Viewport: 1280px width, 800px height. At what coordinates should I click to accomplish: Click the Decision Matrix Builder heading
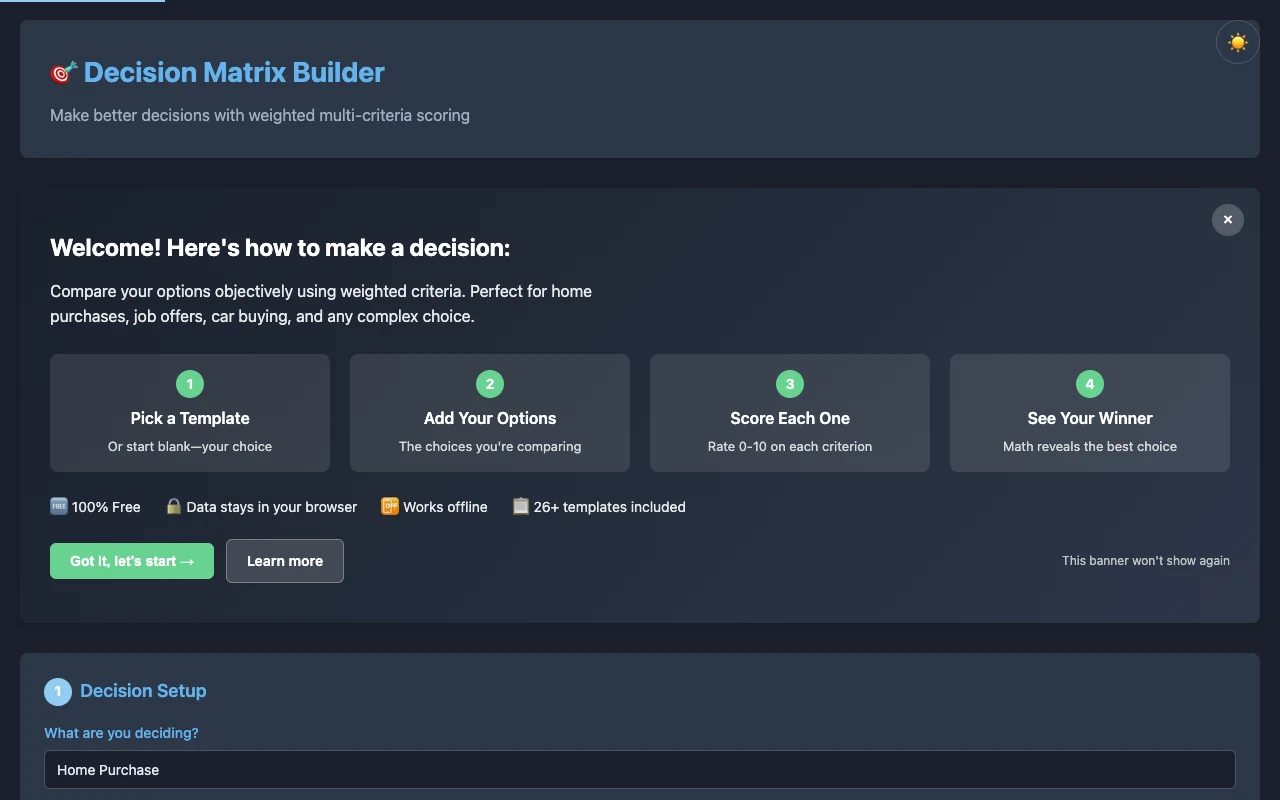(234, 72)
